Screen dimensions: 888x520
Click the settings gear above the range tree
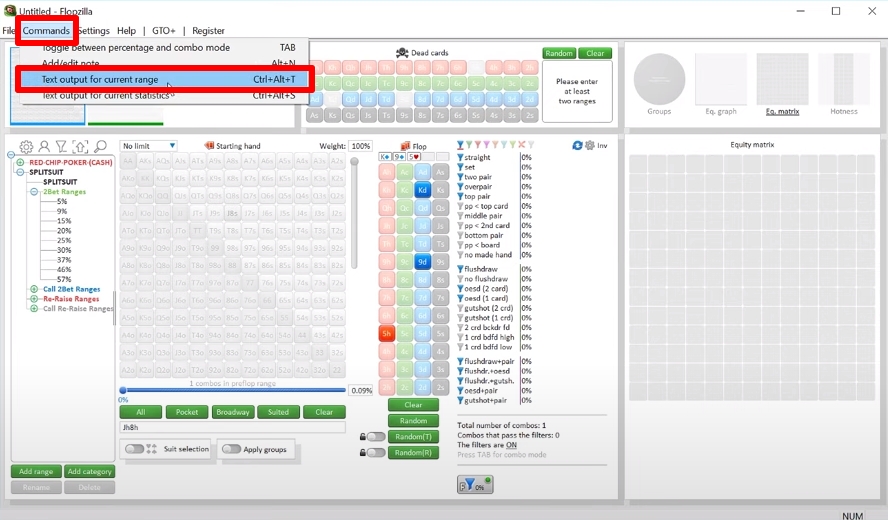click(x=26, y=147)
